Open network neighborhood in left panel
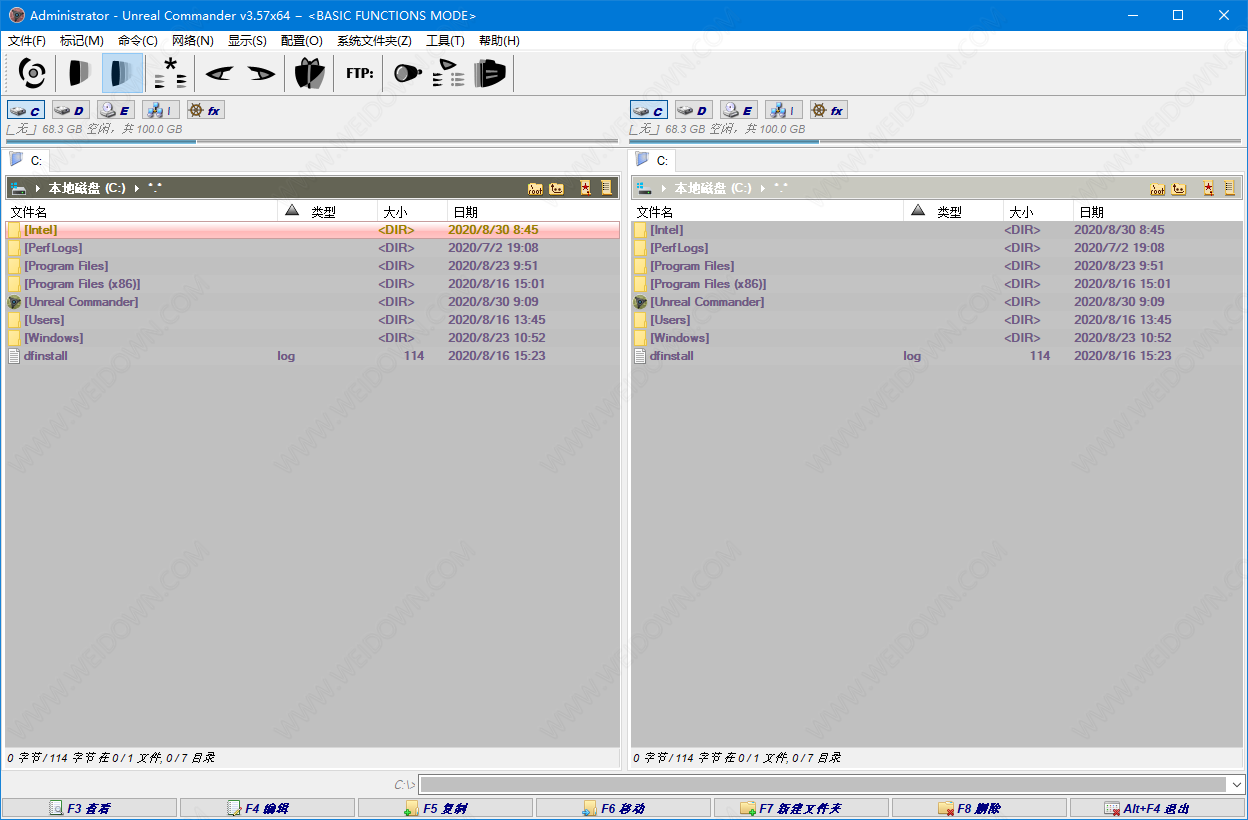1248x820 pixels. pos(161,110)
